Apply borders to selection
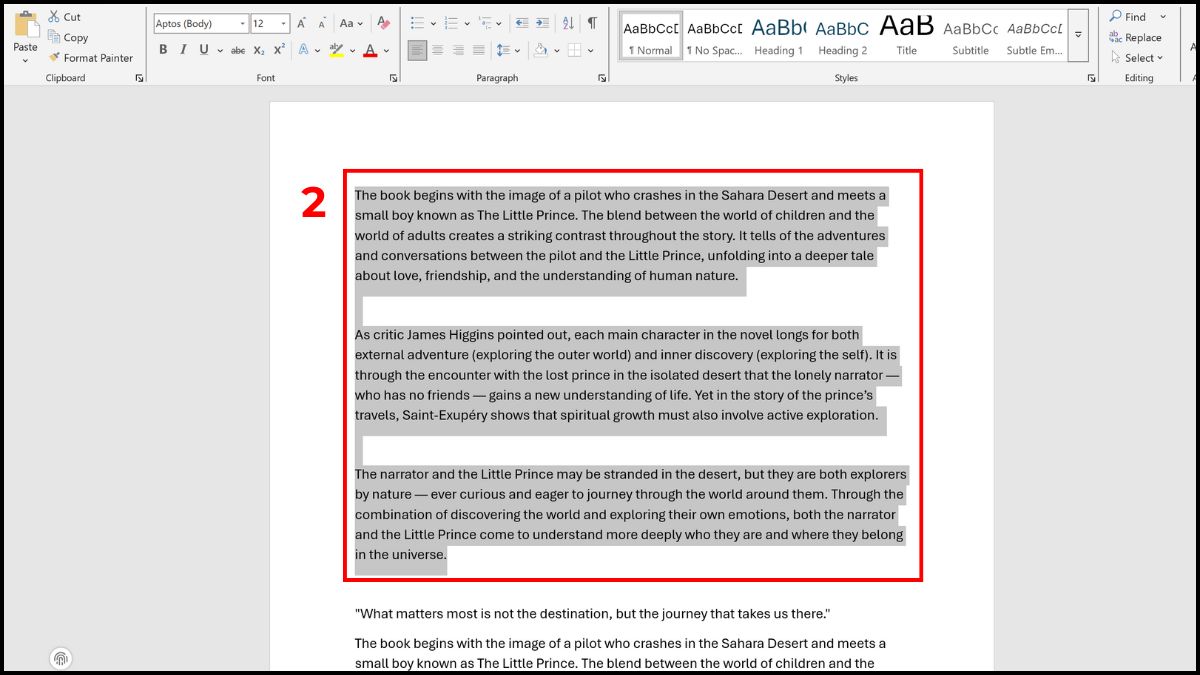Image resolution: width=1200 pixels, height=675 pixels. (574, 49)
